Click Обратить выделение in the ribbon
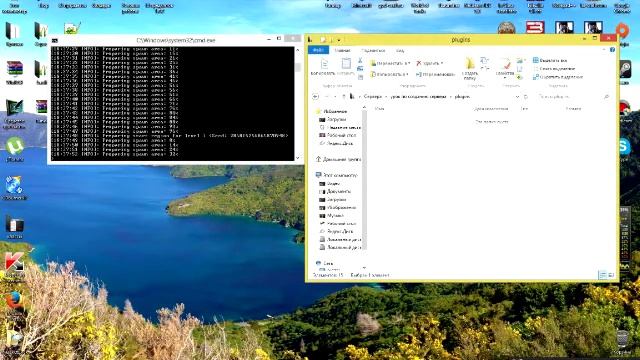640x360 pixels. 558,77
